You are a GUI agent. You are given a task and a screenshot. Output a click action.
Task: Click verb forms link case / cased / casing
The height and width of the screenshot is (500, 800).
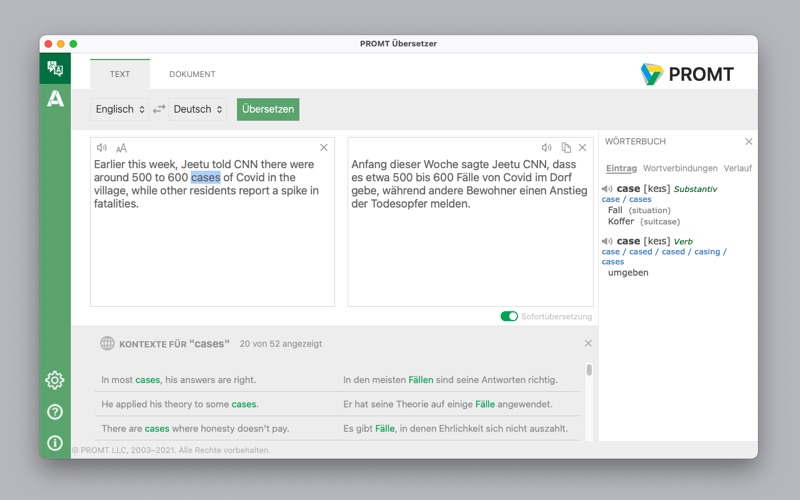click(x=664, y=256)
